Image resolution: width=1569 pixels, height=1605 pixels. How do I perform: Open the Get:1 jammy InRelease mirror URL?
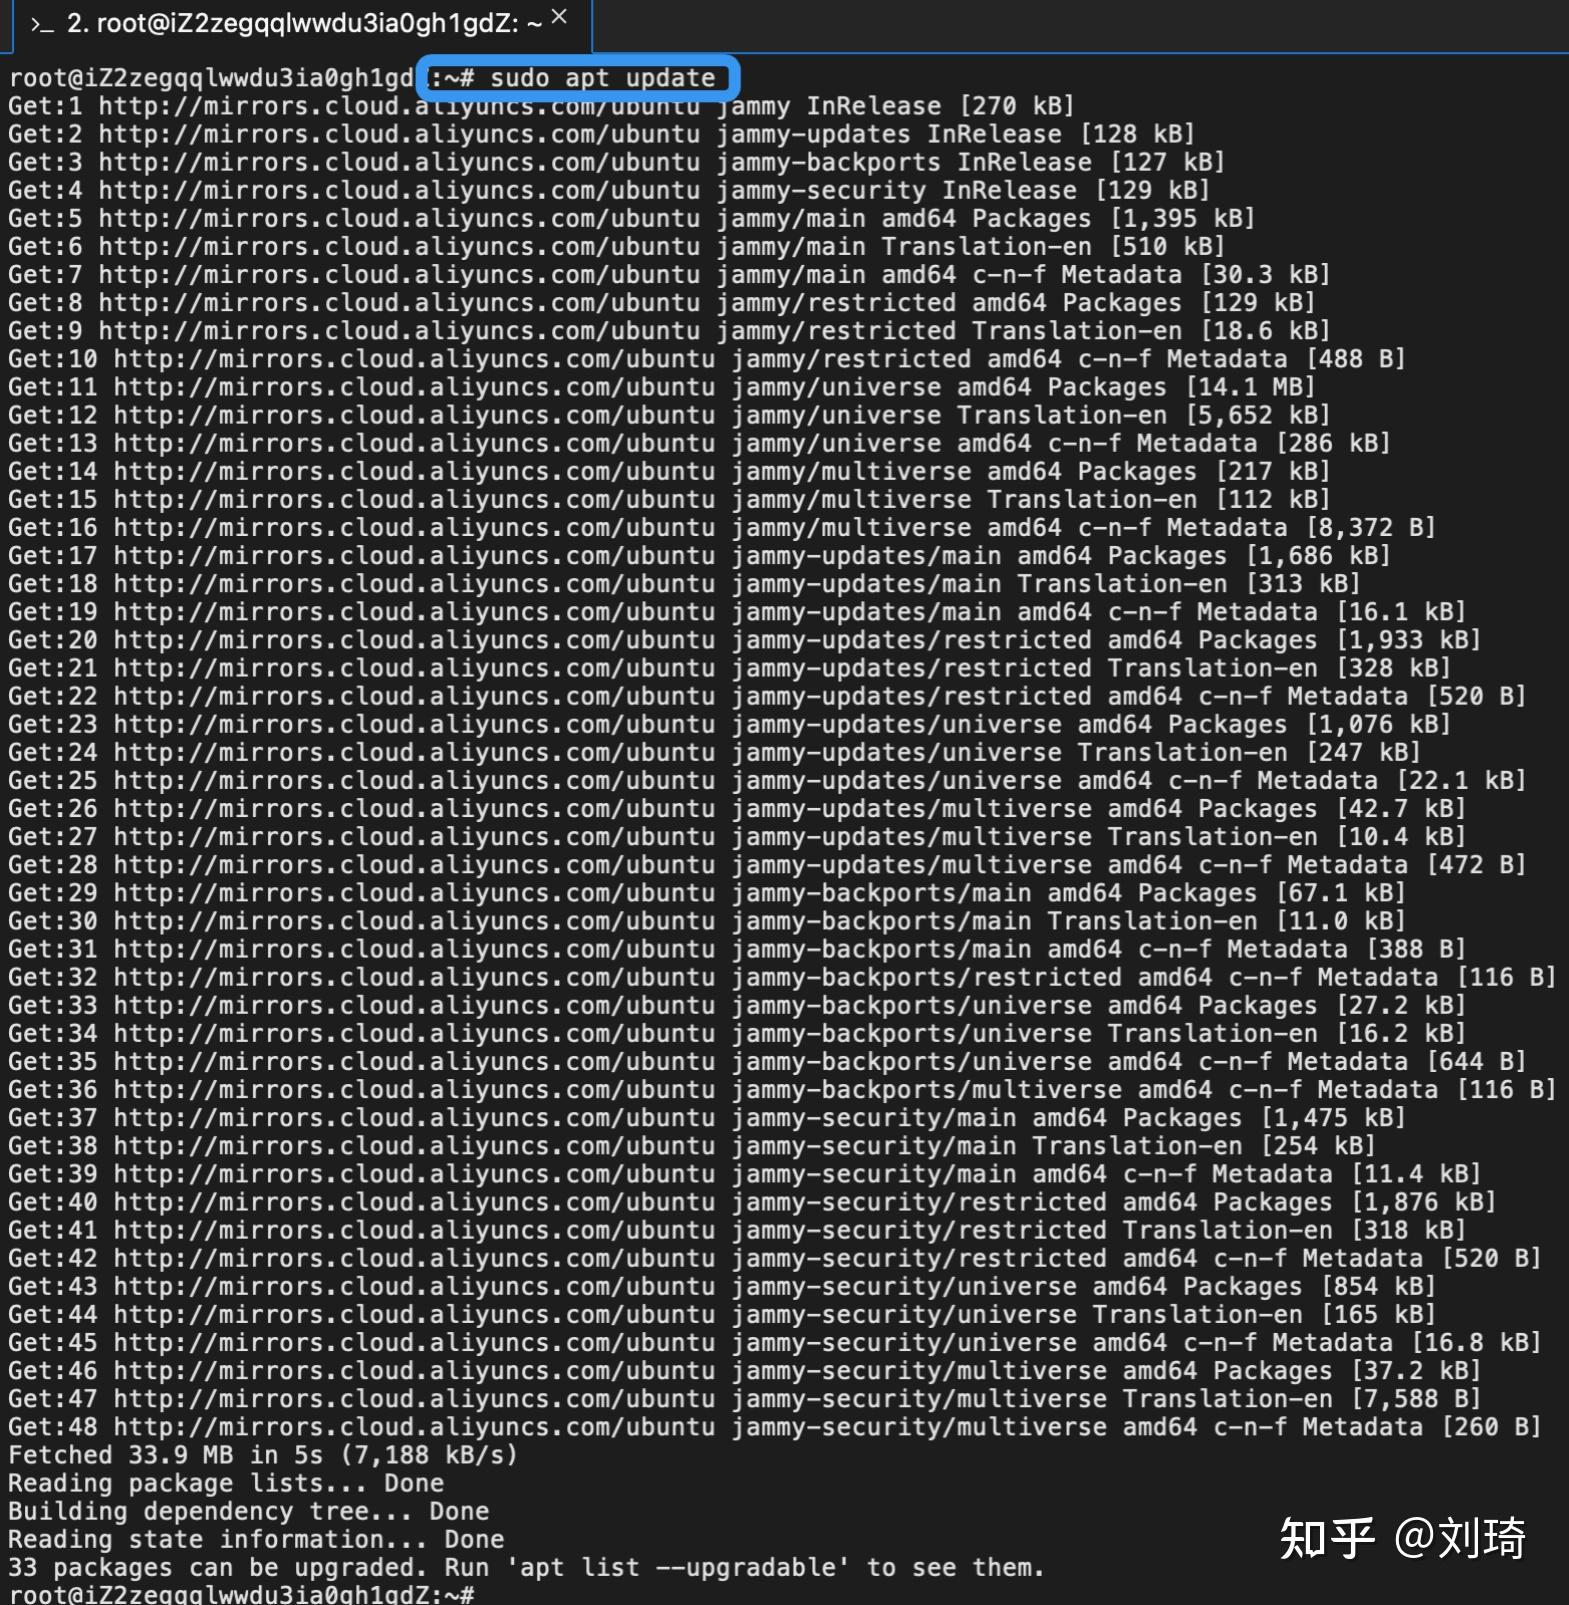[399, 106]
